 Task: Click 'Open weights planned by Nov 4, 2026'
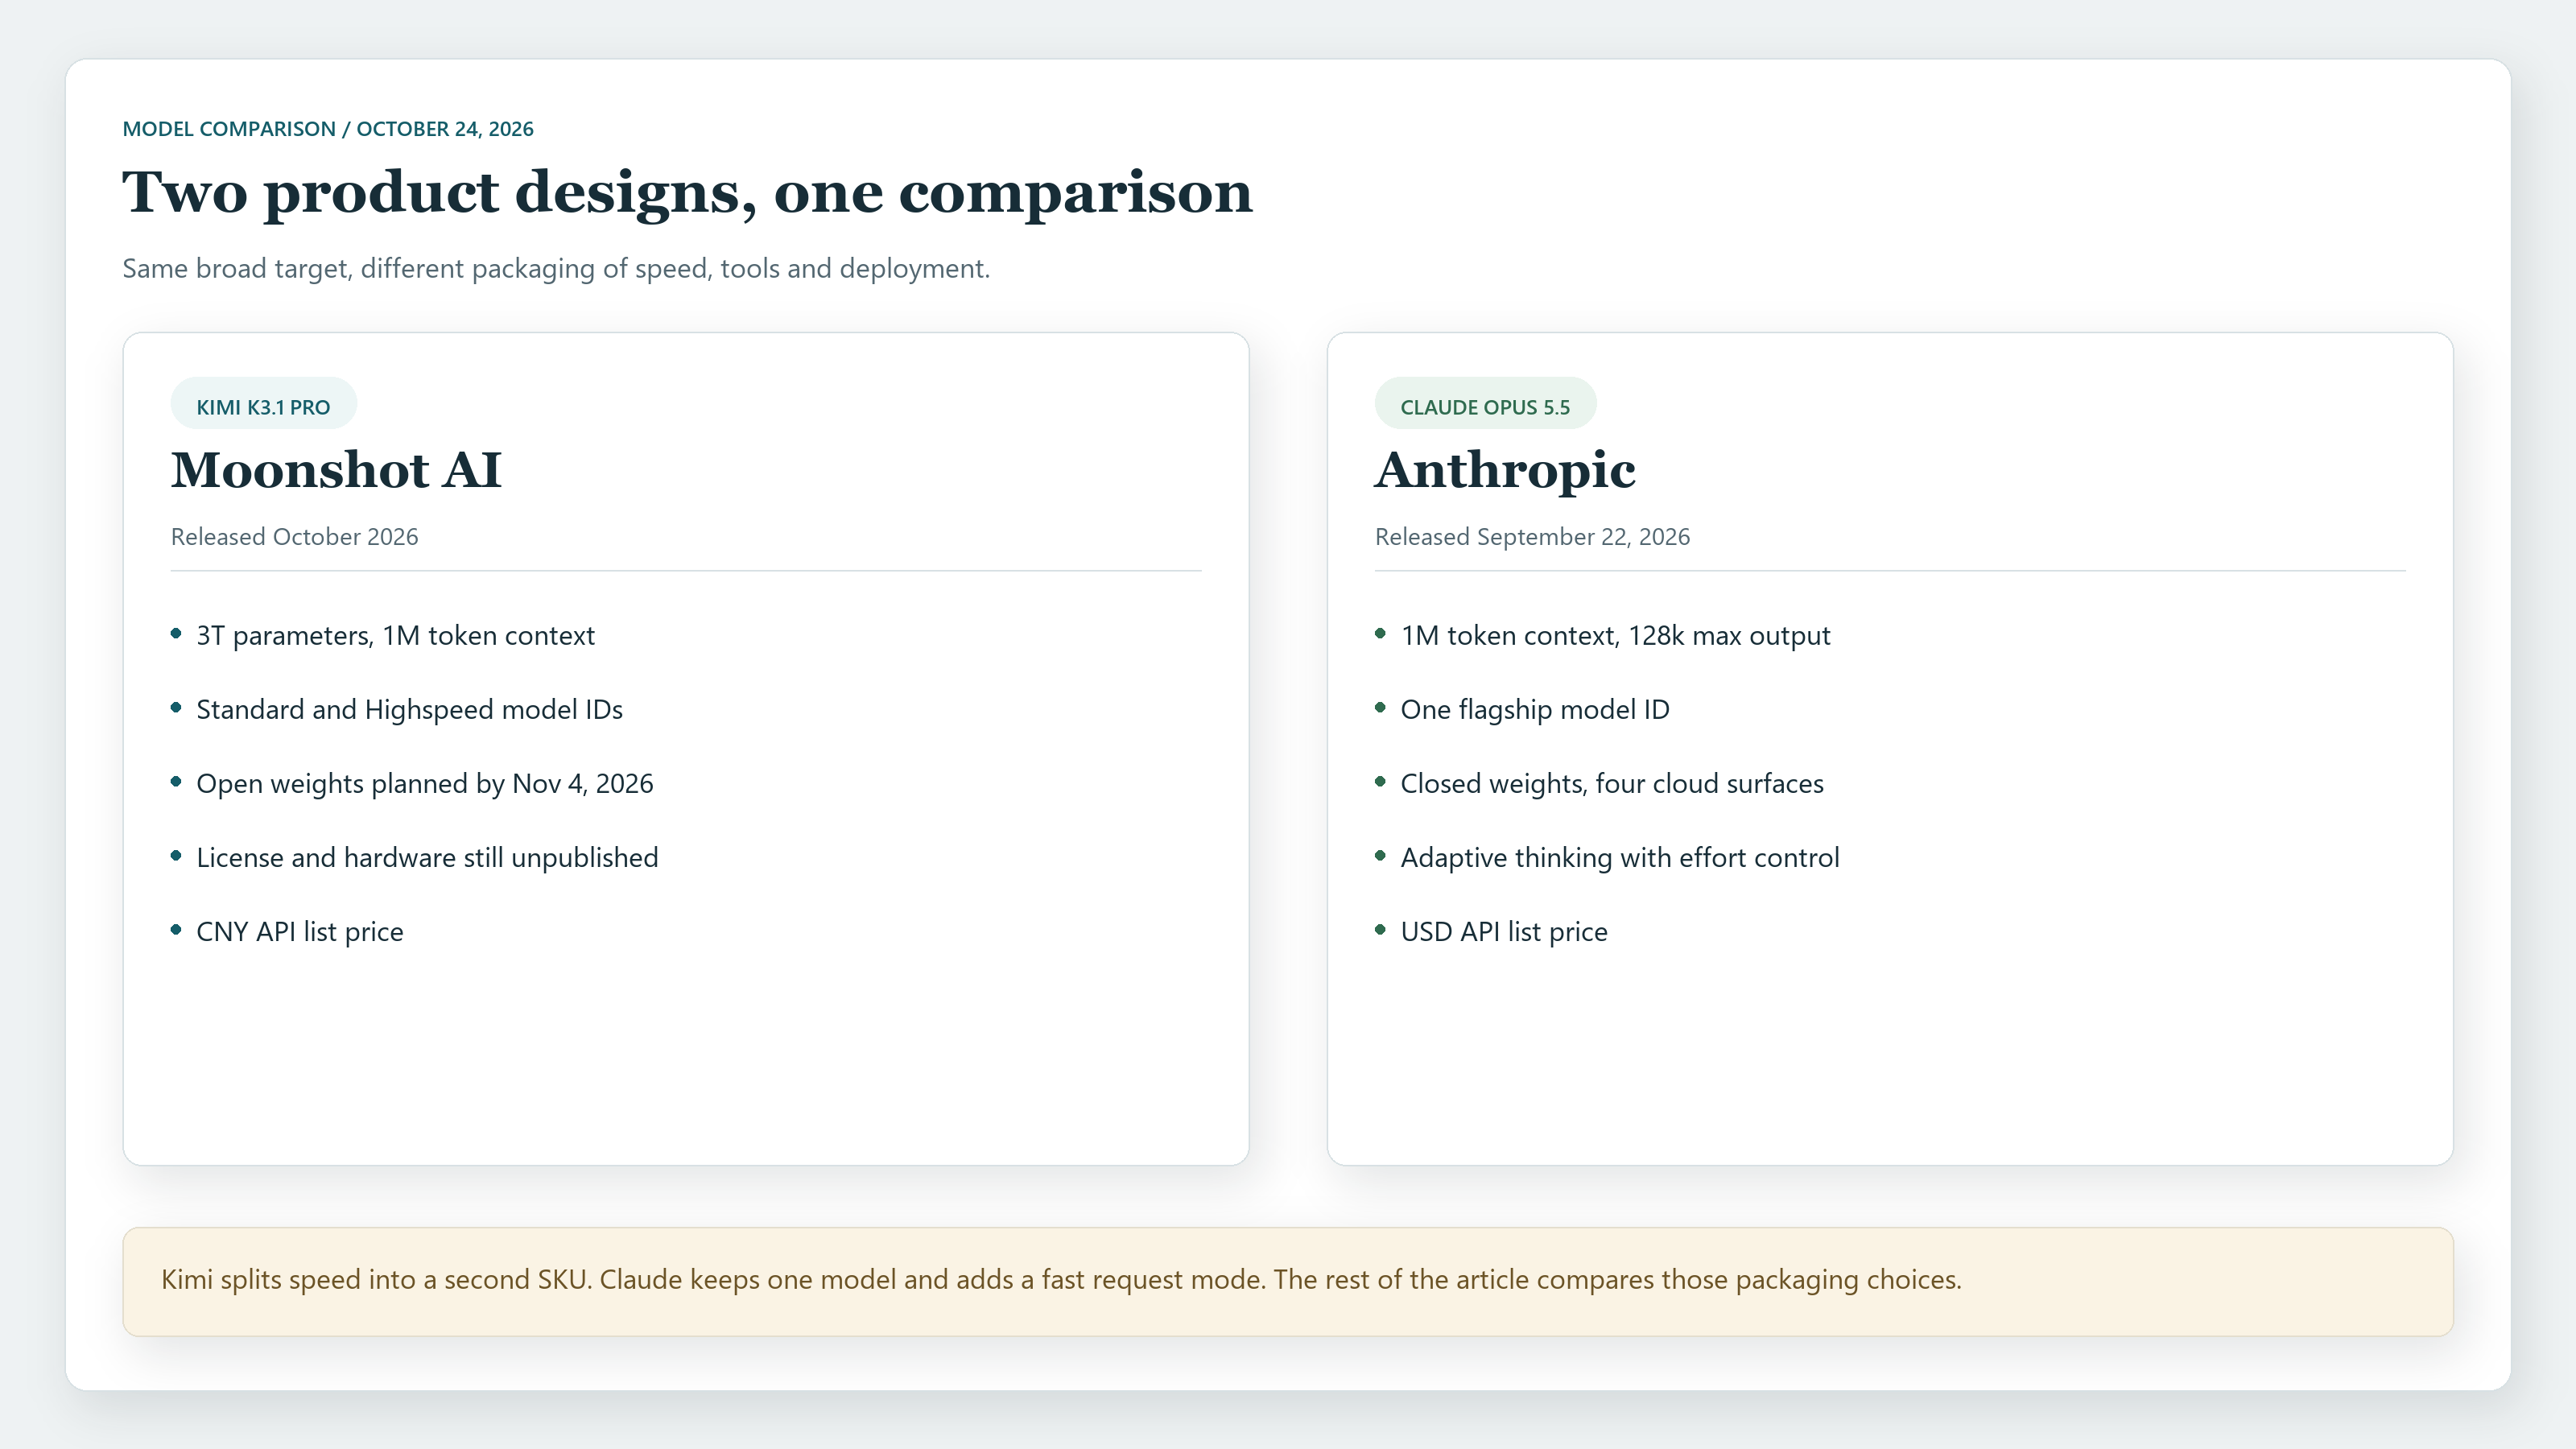(x=424, y=784)
